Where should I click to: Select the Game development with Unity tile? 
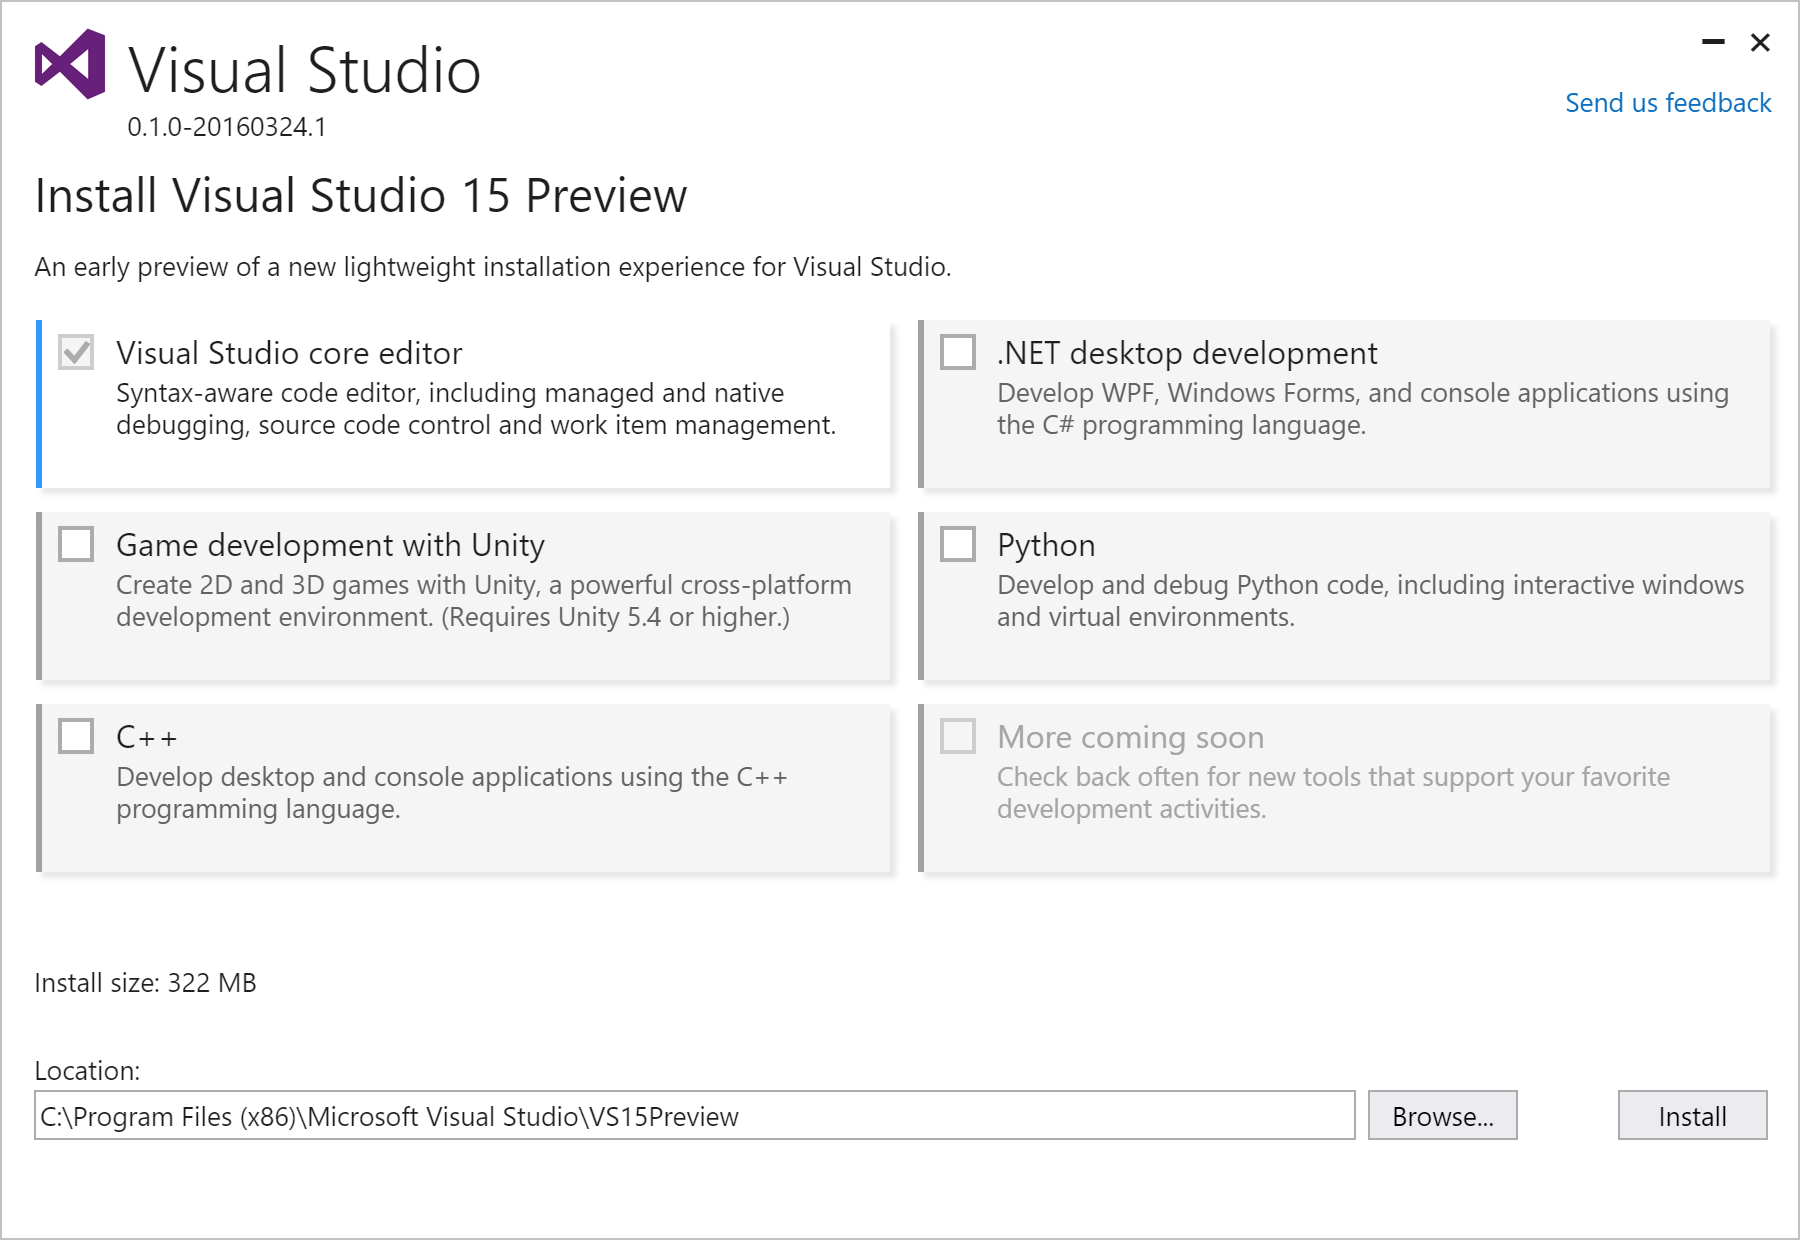click(x=466, y=595)
